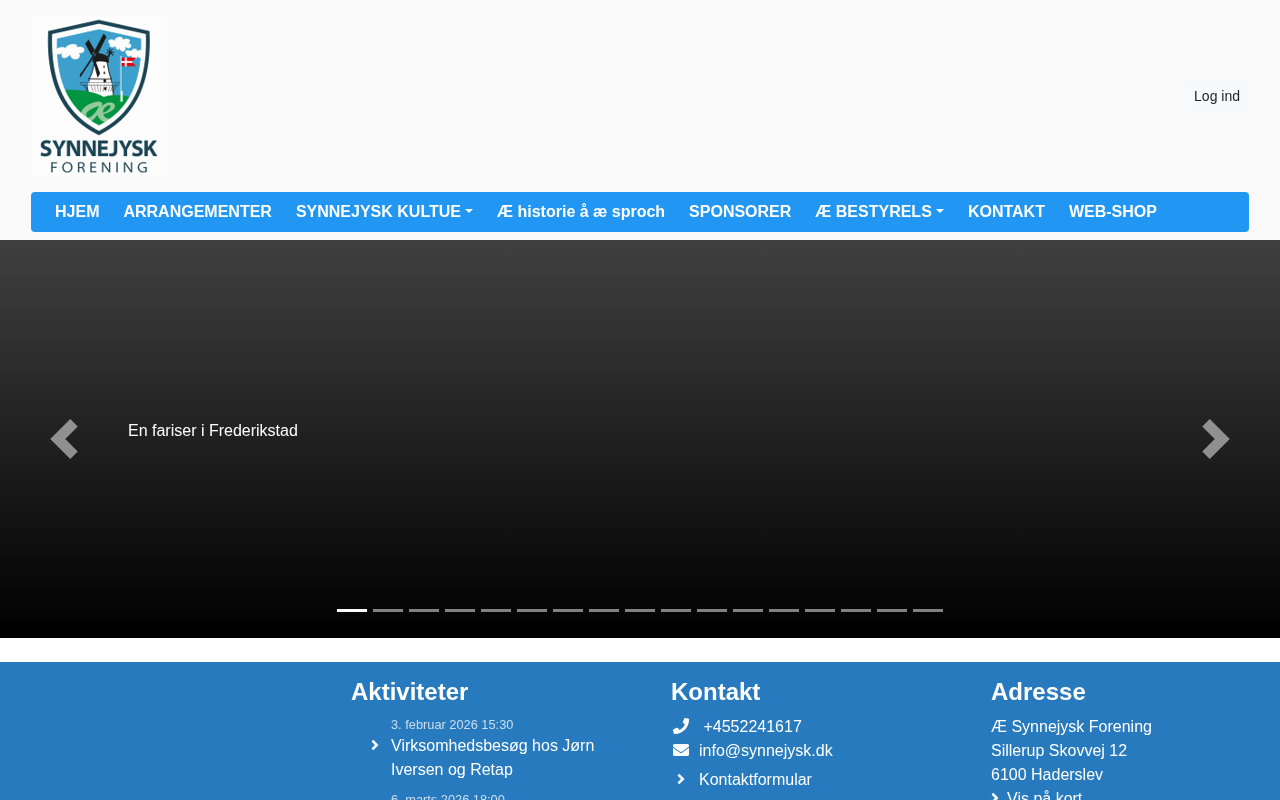This screenshot has width=1280, height=800.
Task: Open Æ historie å æ sproch page
Action: pyautogui.click(x=581, y=212)
